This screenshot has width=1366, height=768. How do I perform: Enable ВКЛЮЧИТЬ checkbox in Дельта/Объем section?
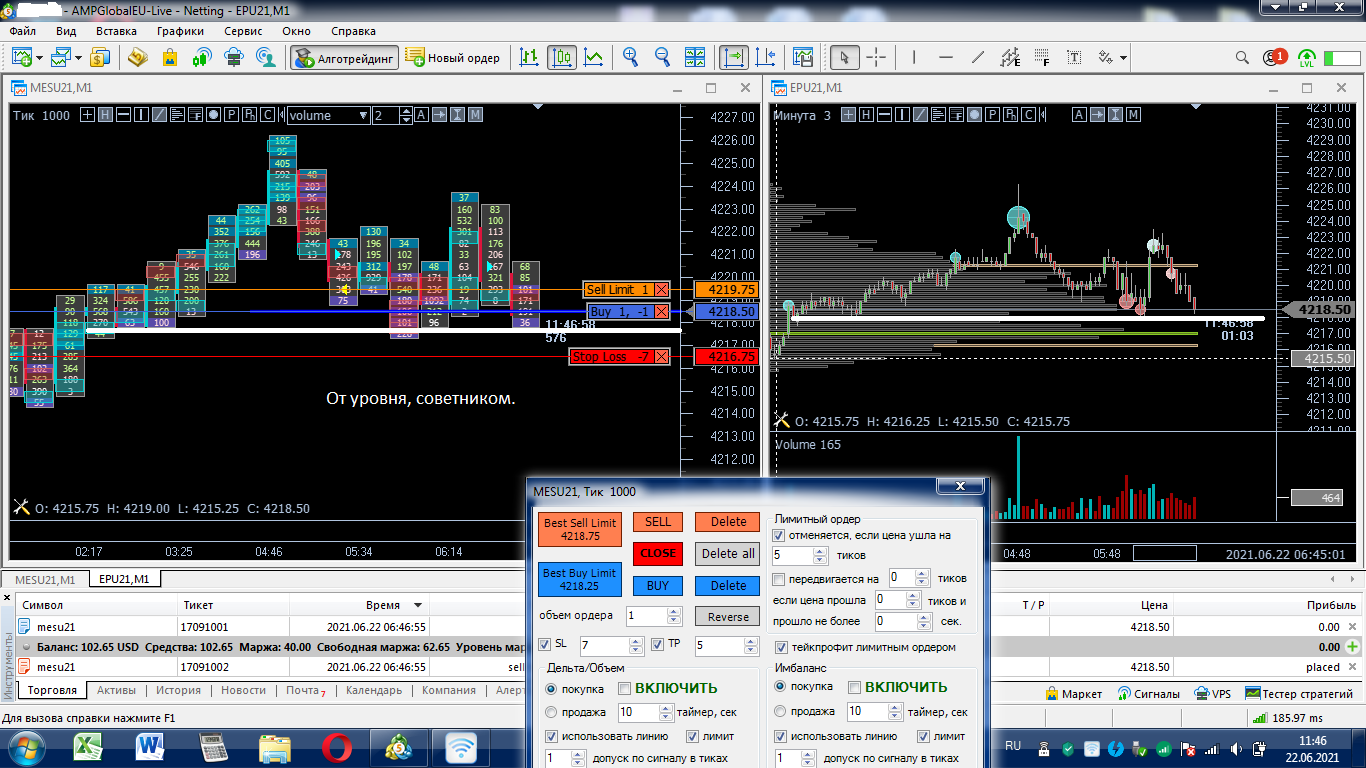(x=624, y=688)
